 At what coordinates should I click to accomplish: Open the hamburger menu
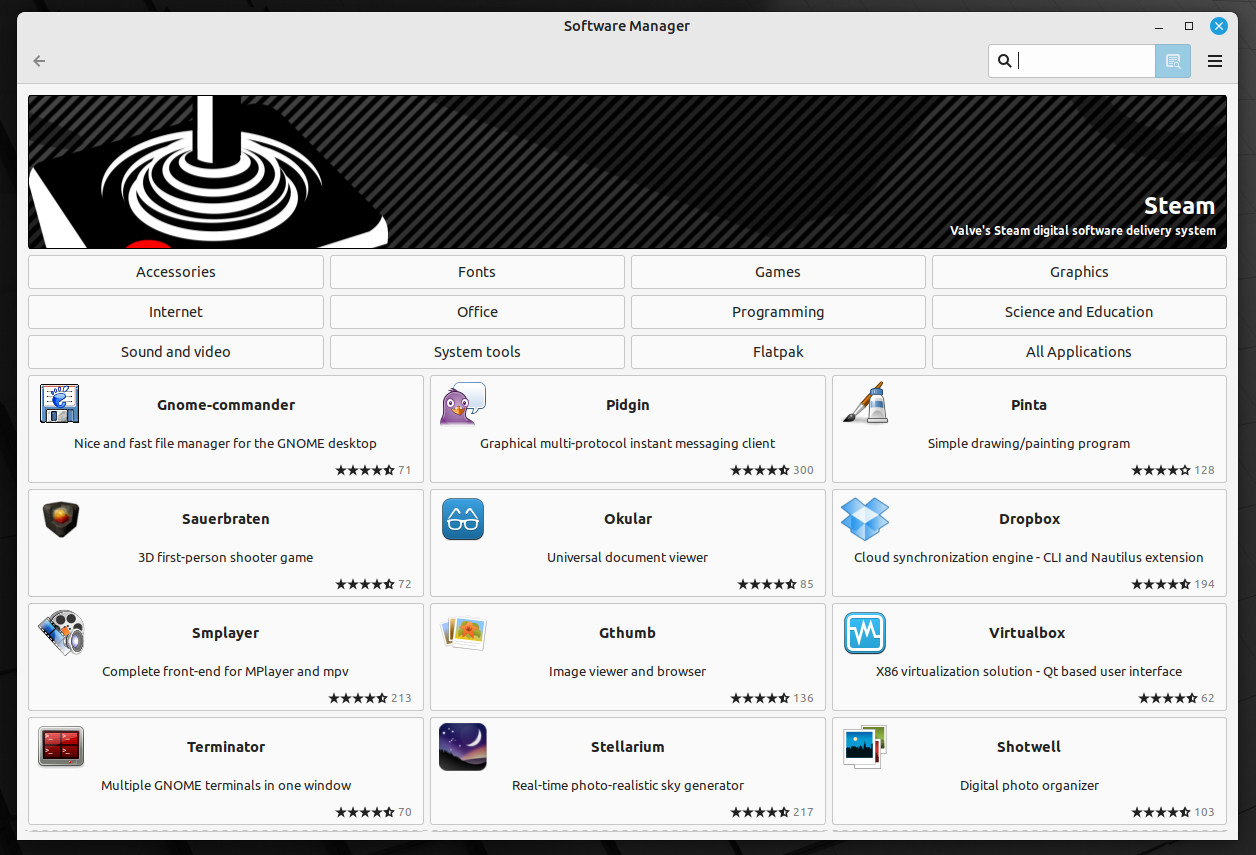coord(1215,61)
